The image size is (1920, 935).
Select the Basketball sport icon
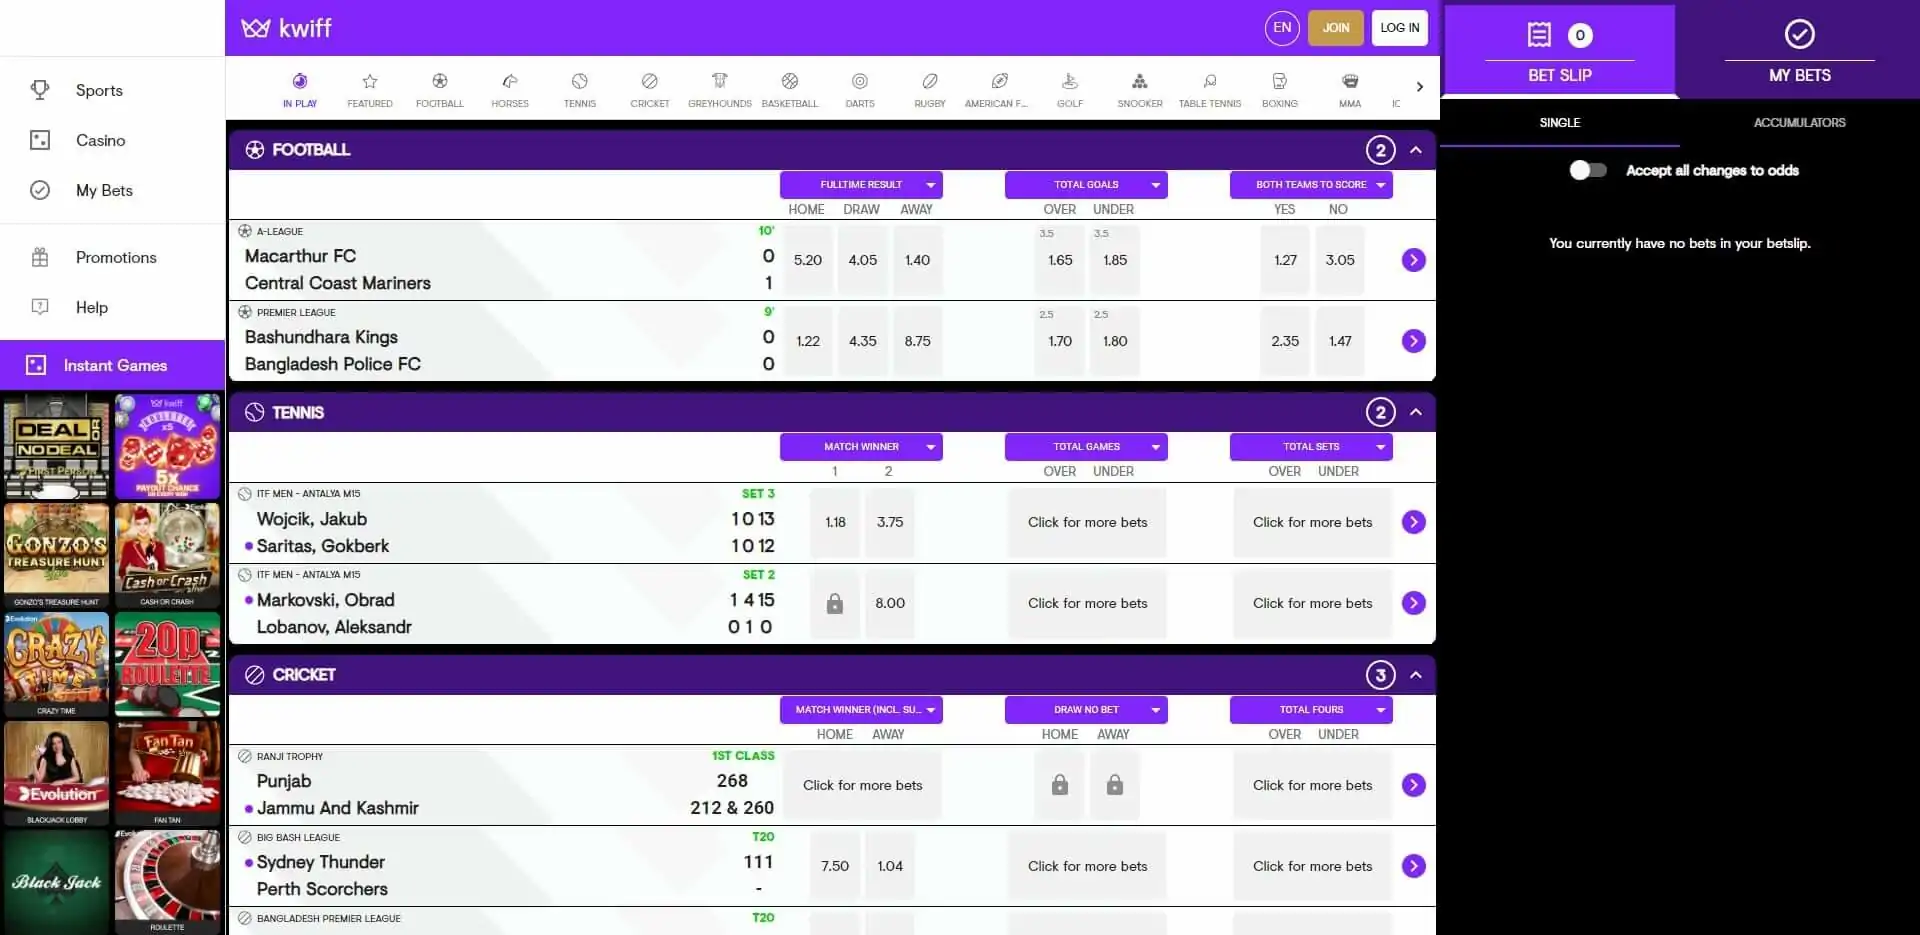(x=789, y=88)
